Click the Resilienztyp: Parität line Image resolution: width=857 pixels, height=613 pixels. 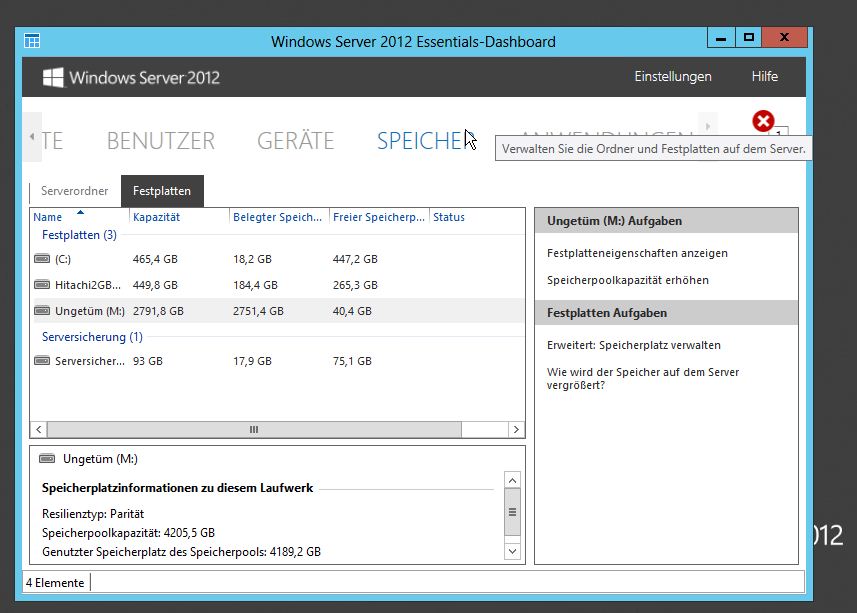click(93, 514)
